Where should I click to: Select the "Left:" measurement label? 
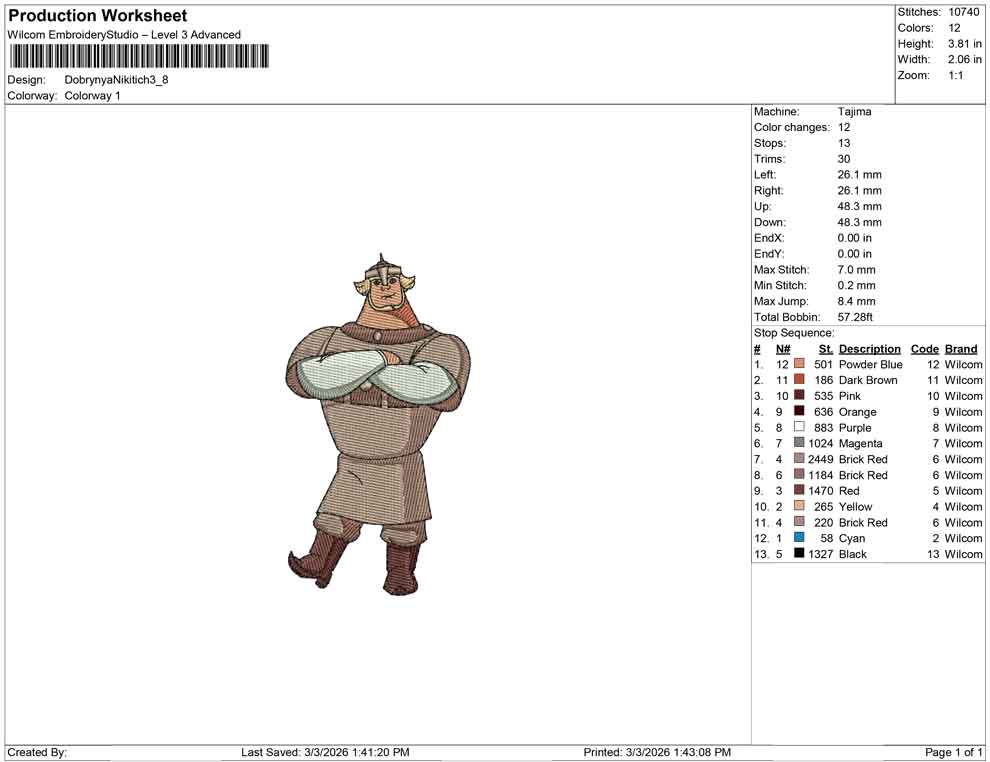765,175
